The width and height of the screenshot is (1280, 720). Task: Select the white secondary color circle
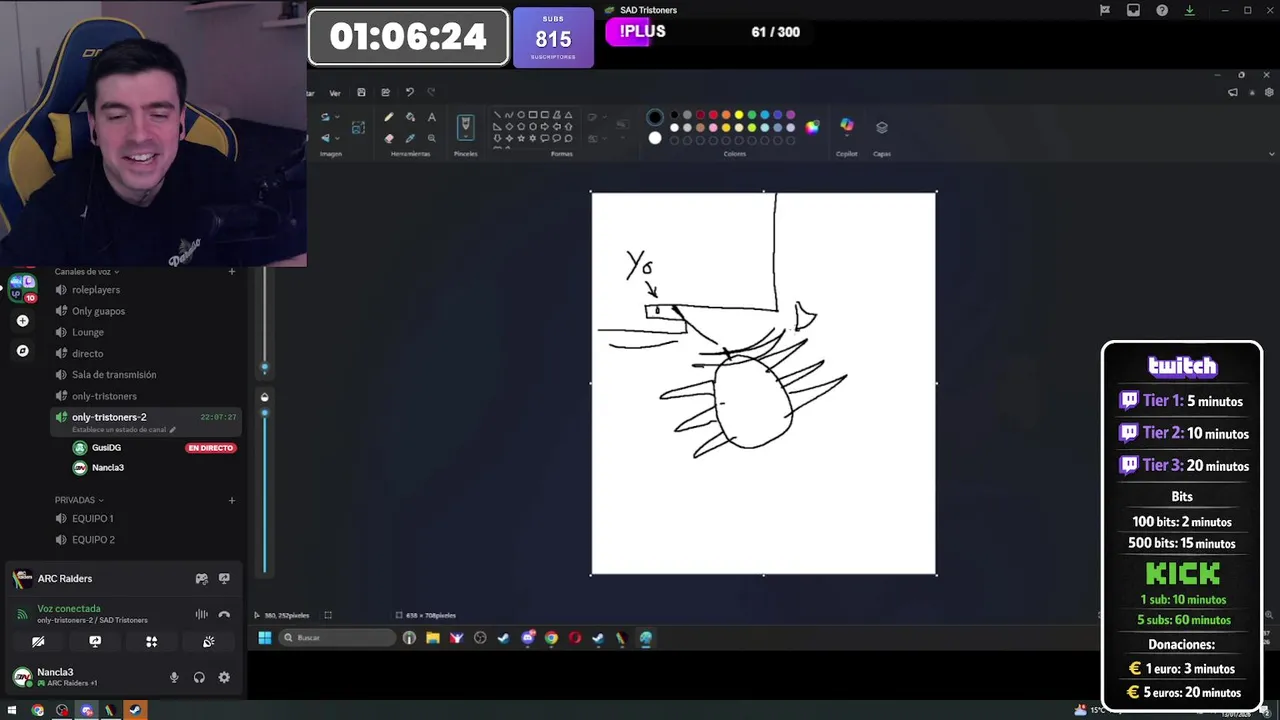[655, 138]
